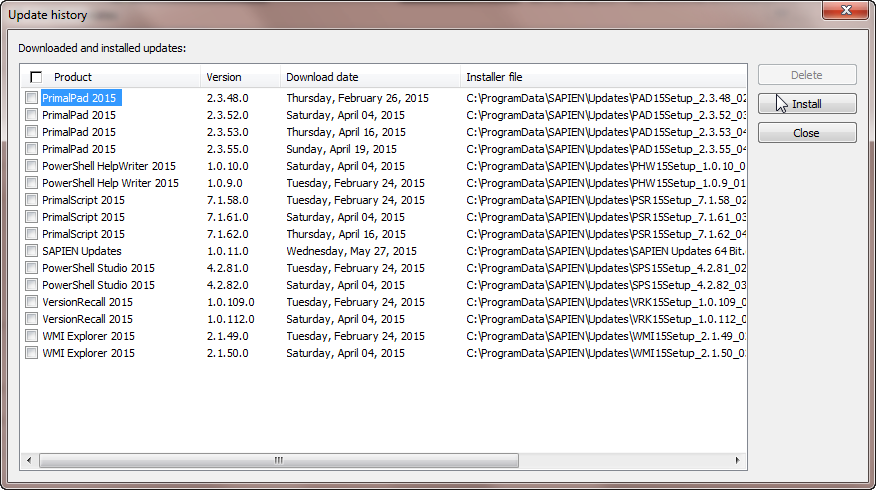Click installer path PHW15Setup_1.0.10
This screenshot has width=876, height=490.
pos(606,166)
